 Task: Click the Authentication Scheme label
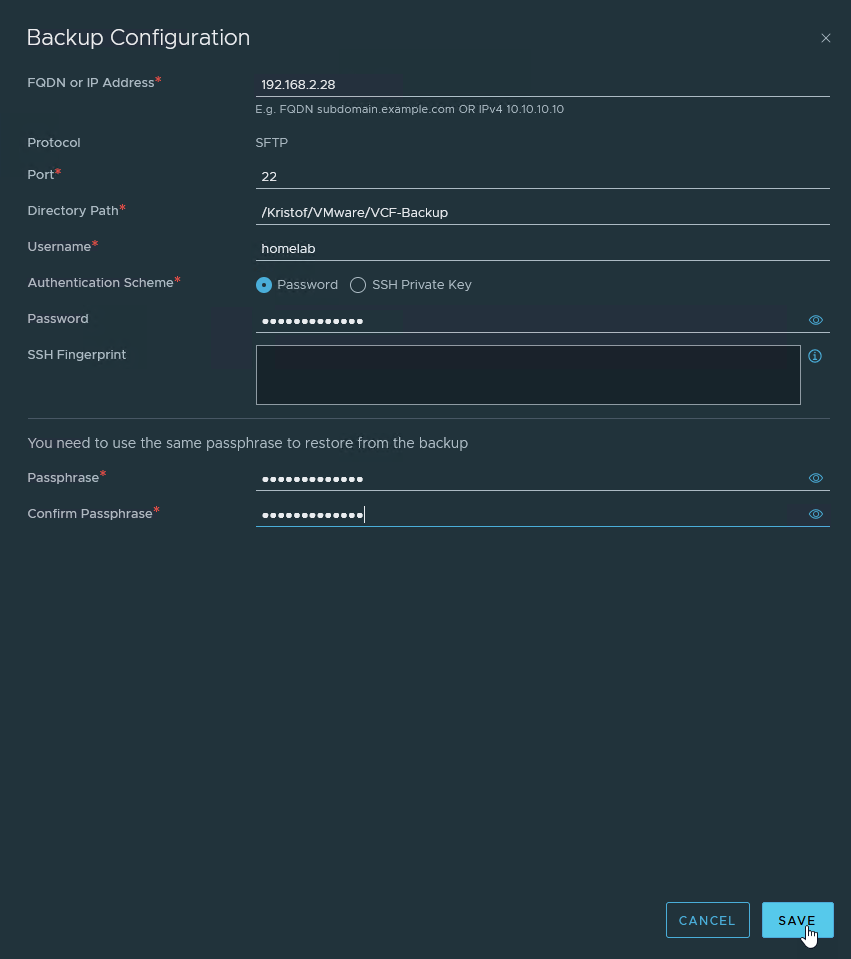100,283
